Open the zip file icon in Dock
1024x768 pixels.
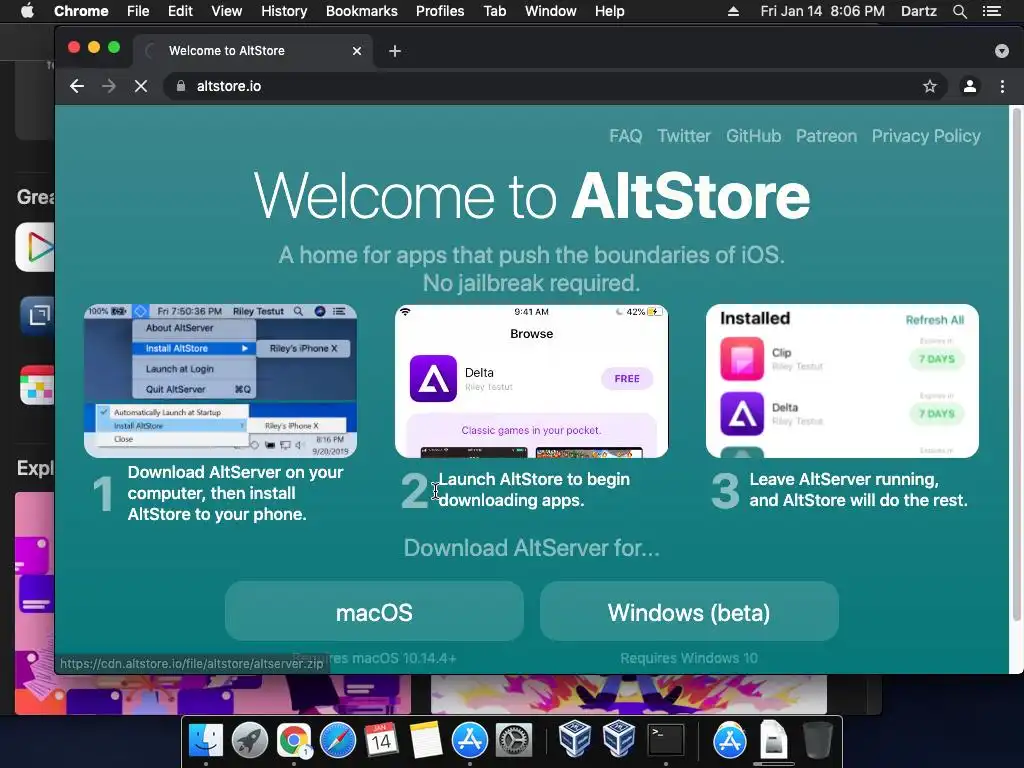(773, 741)
